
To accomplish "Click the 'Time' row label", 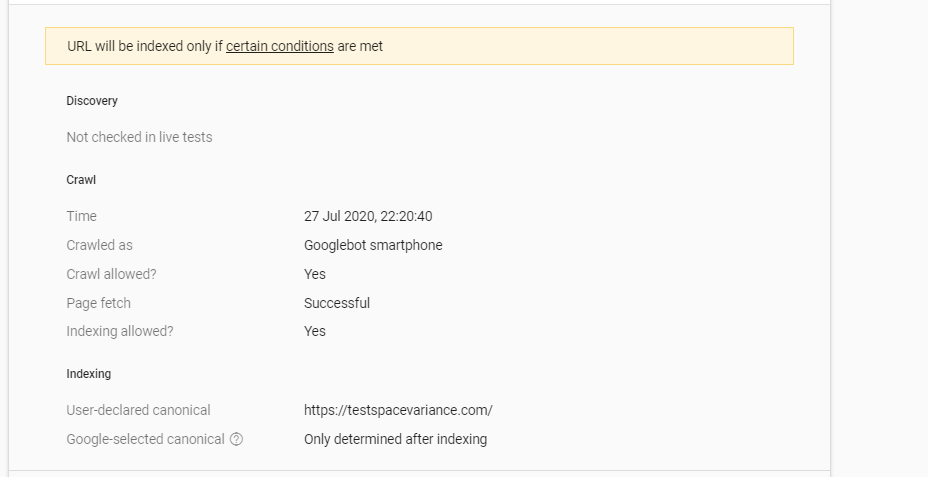I will pos(82,216).
